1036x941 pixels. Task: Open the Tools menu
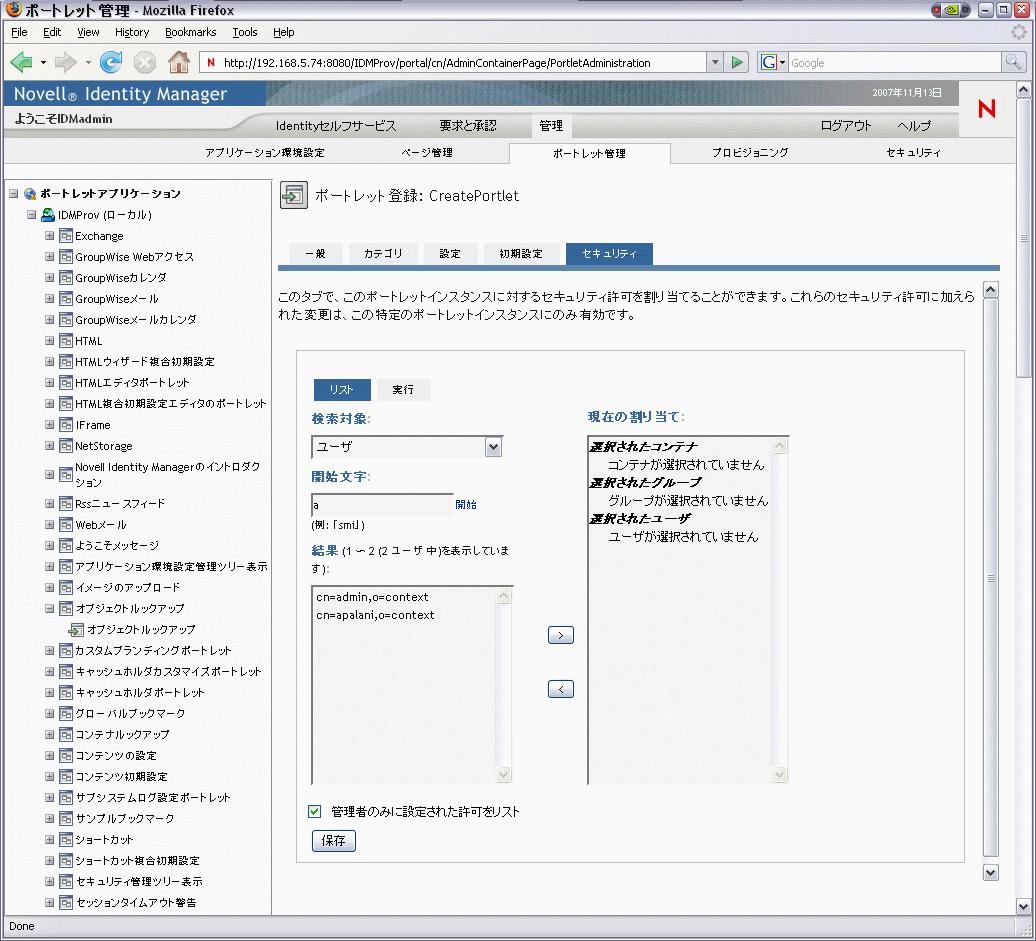click(x=244, y=32)
